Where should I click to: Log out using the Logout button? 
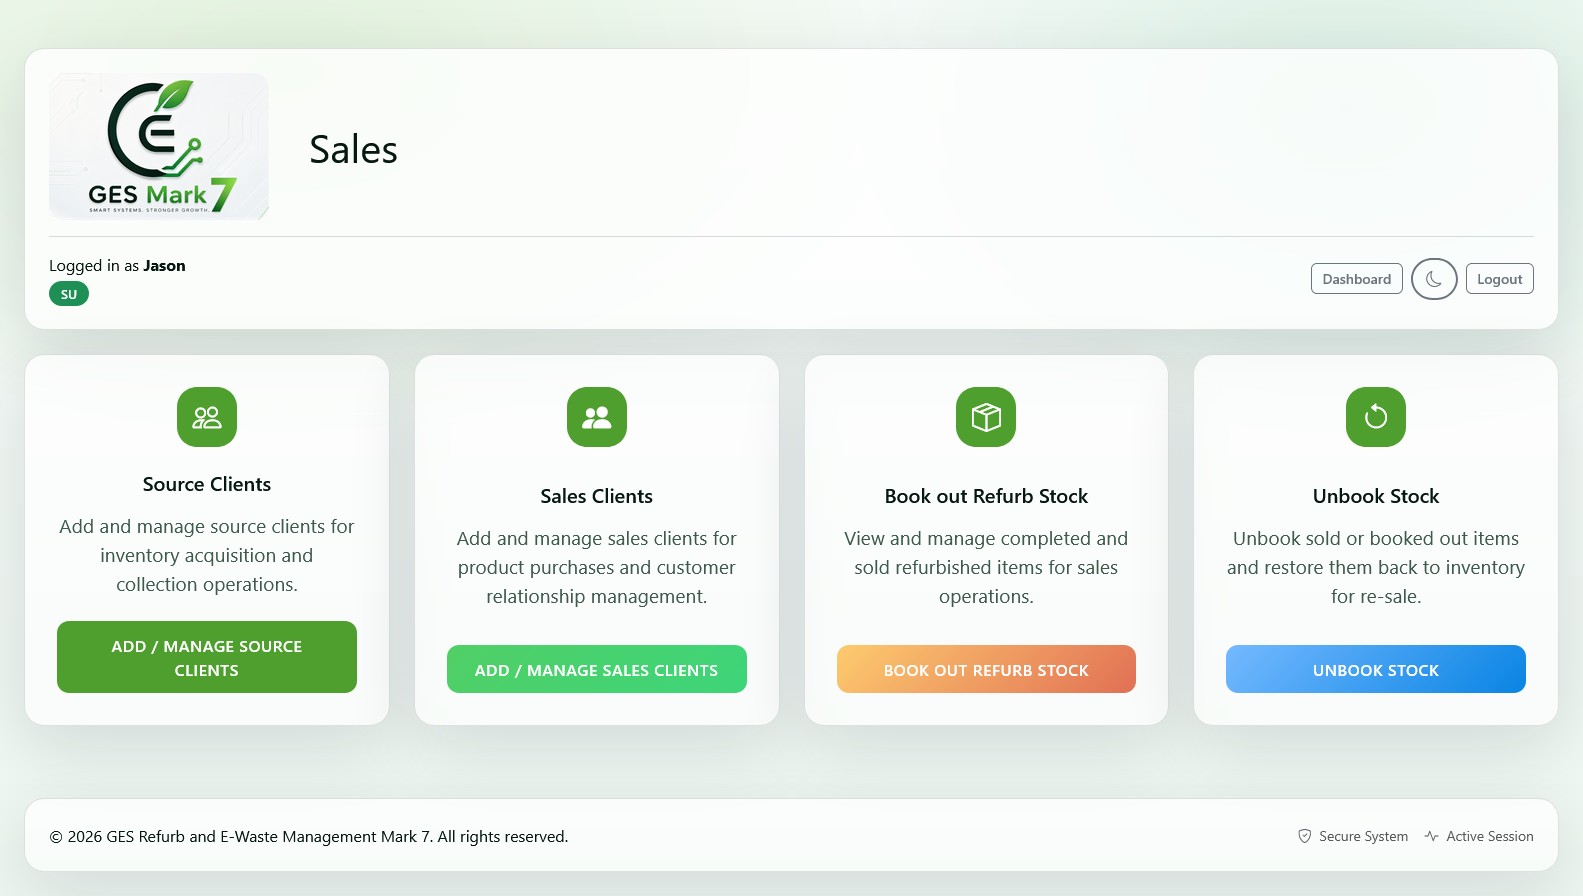coord(1499,279)
